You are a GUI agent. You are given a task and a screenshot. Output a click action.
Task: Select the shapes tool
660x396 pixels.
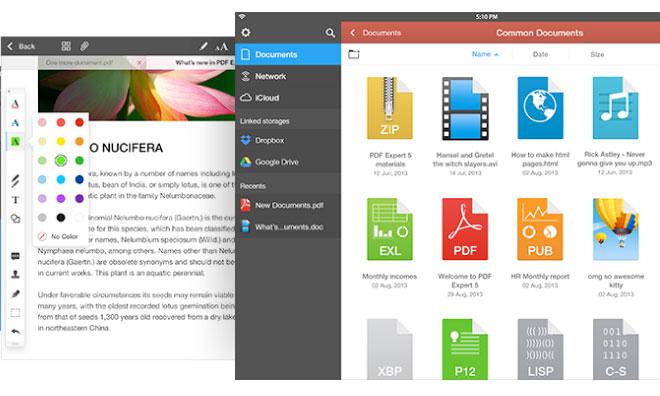15,218
